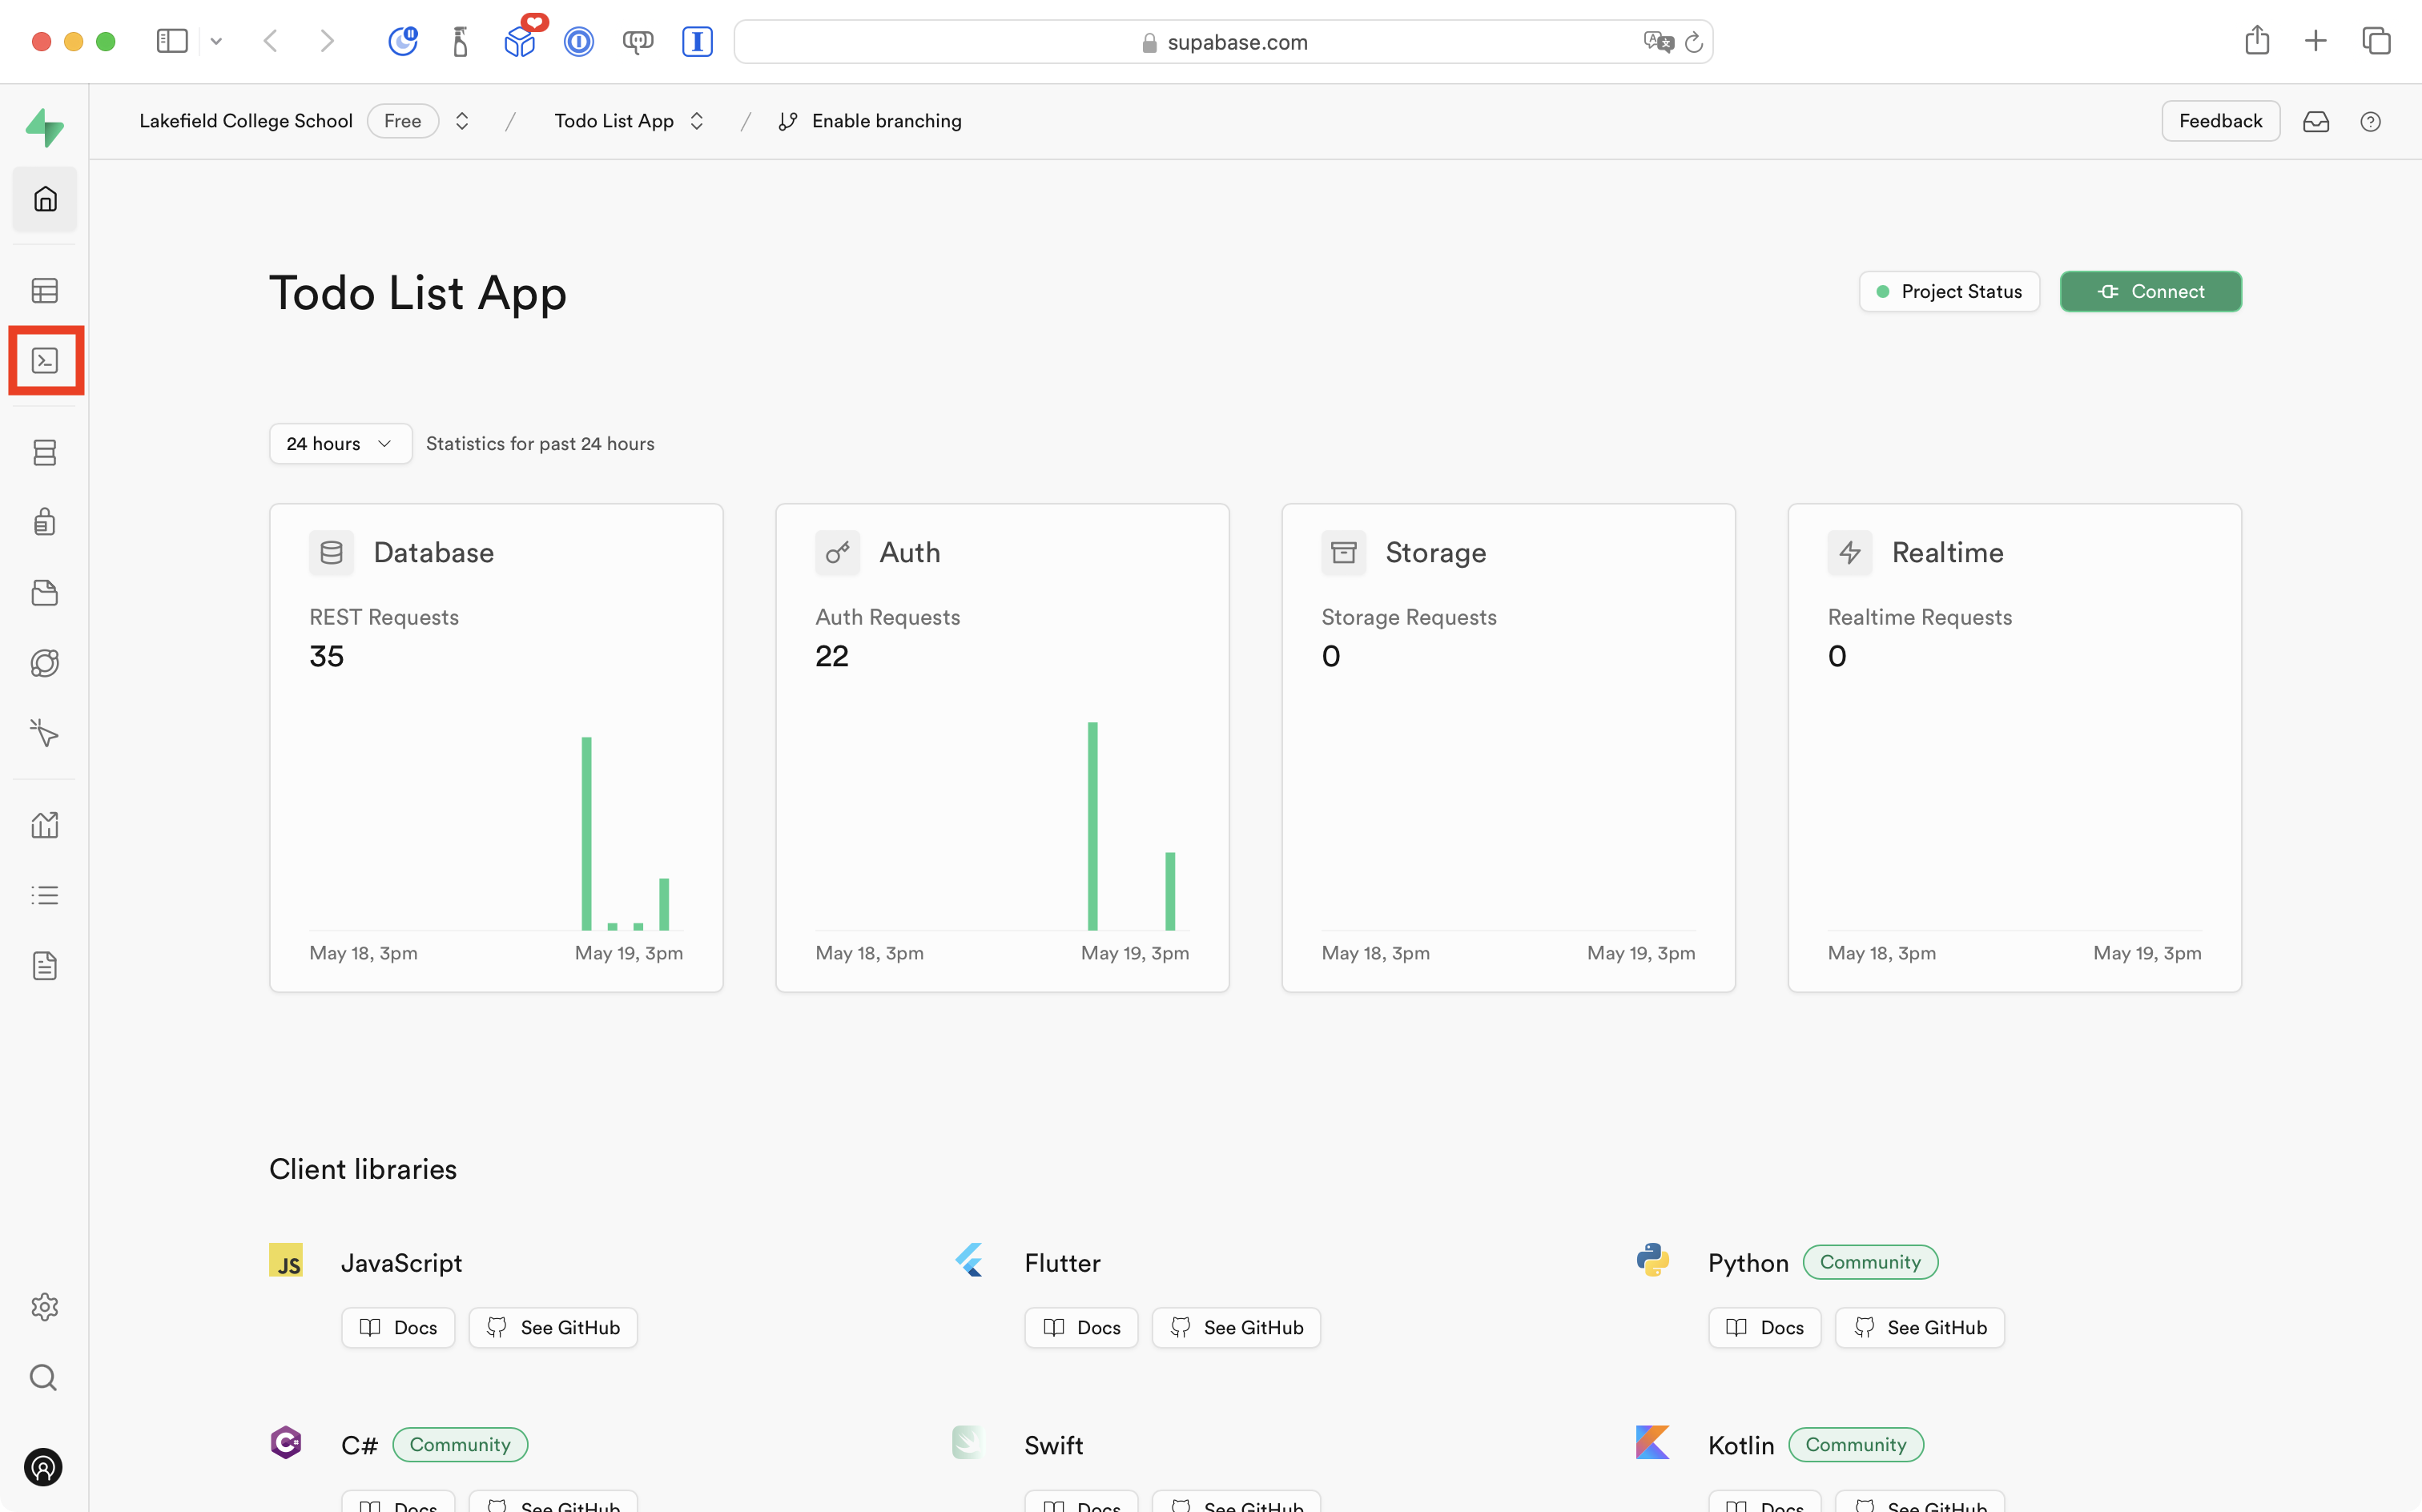Open the search tool in the sidebar

tap(44, 1377)
